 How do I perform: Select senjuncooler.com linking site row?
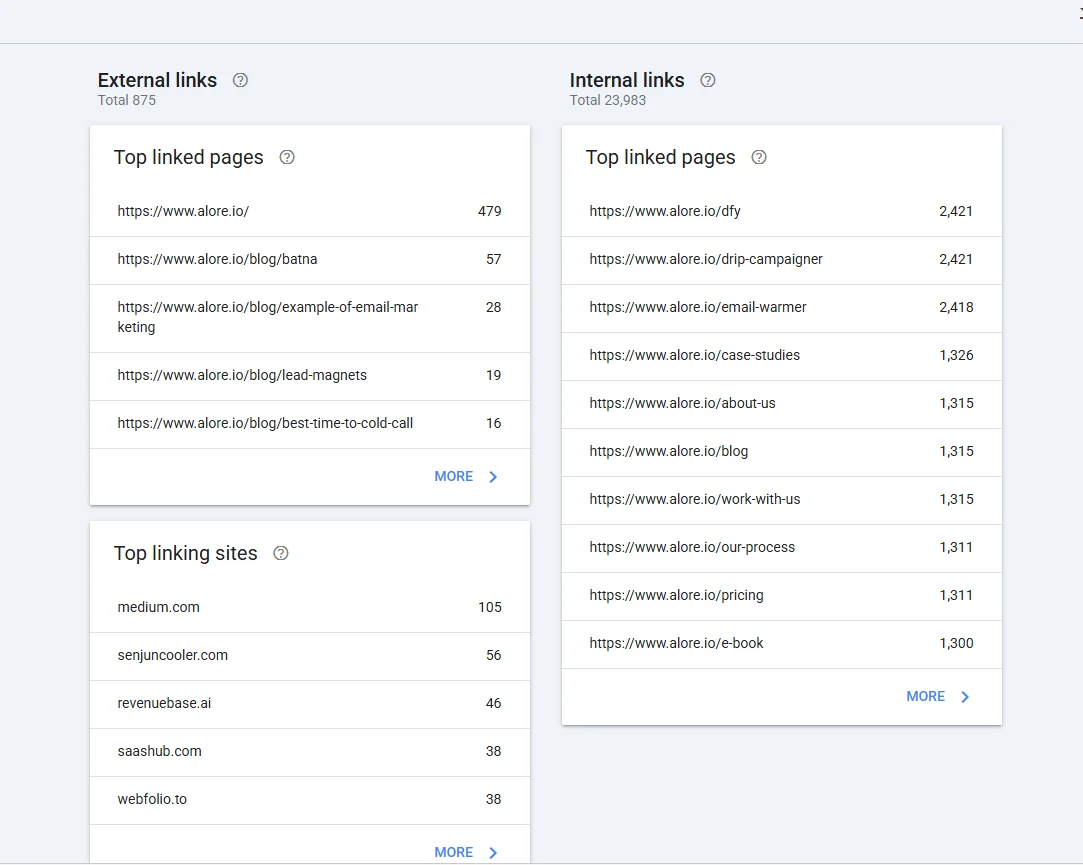[310, 656]
